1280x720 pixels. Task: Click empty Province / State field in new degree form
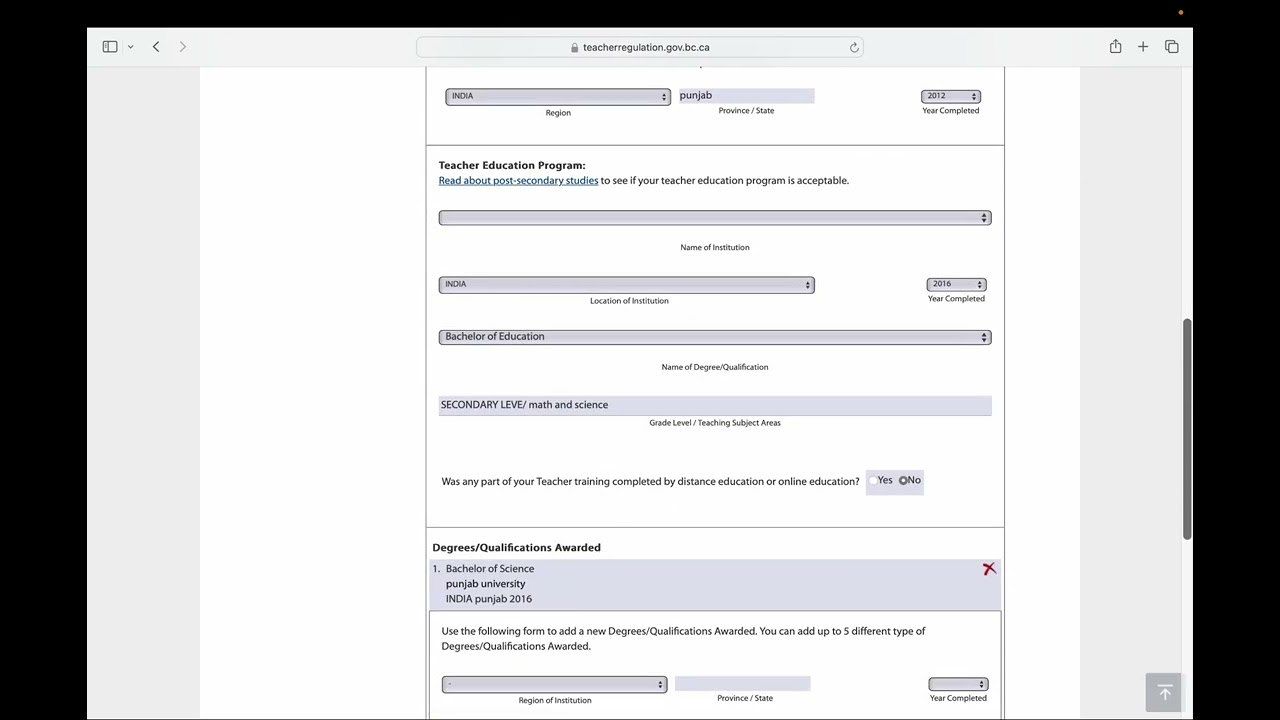point(742,683)
